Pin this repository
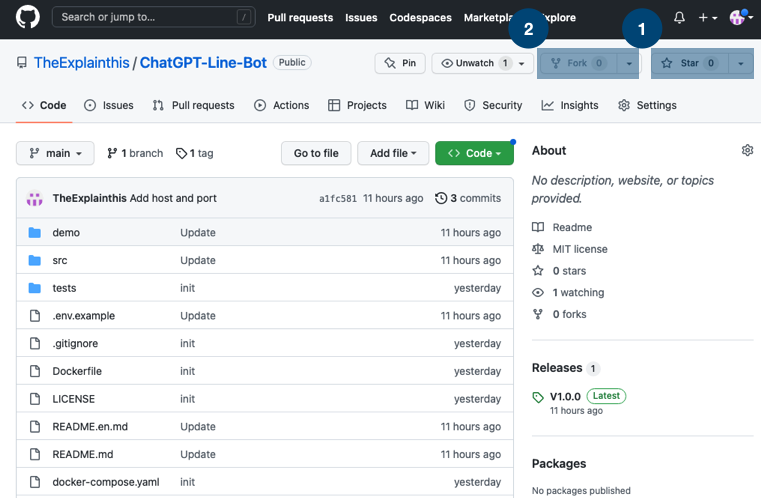Viewport: 761px width, 498px height. pyautogui.click(x=400, y=63)
